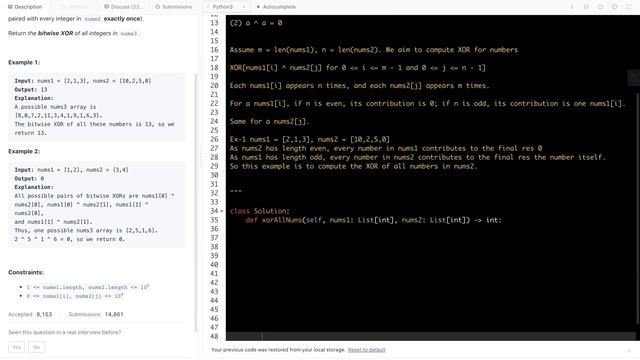
Task: Open the Python3 language dropdown
Action: (x=226, y=7)
